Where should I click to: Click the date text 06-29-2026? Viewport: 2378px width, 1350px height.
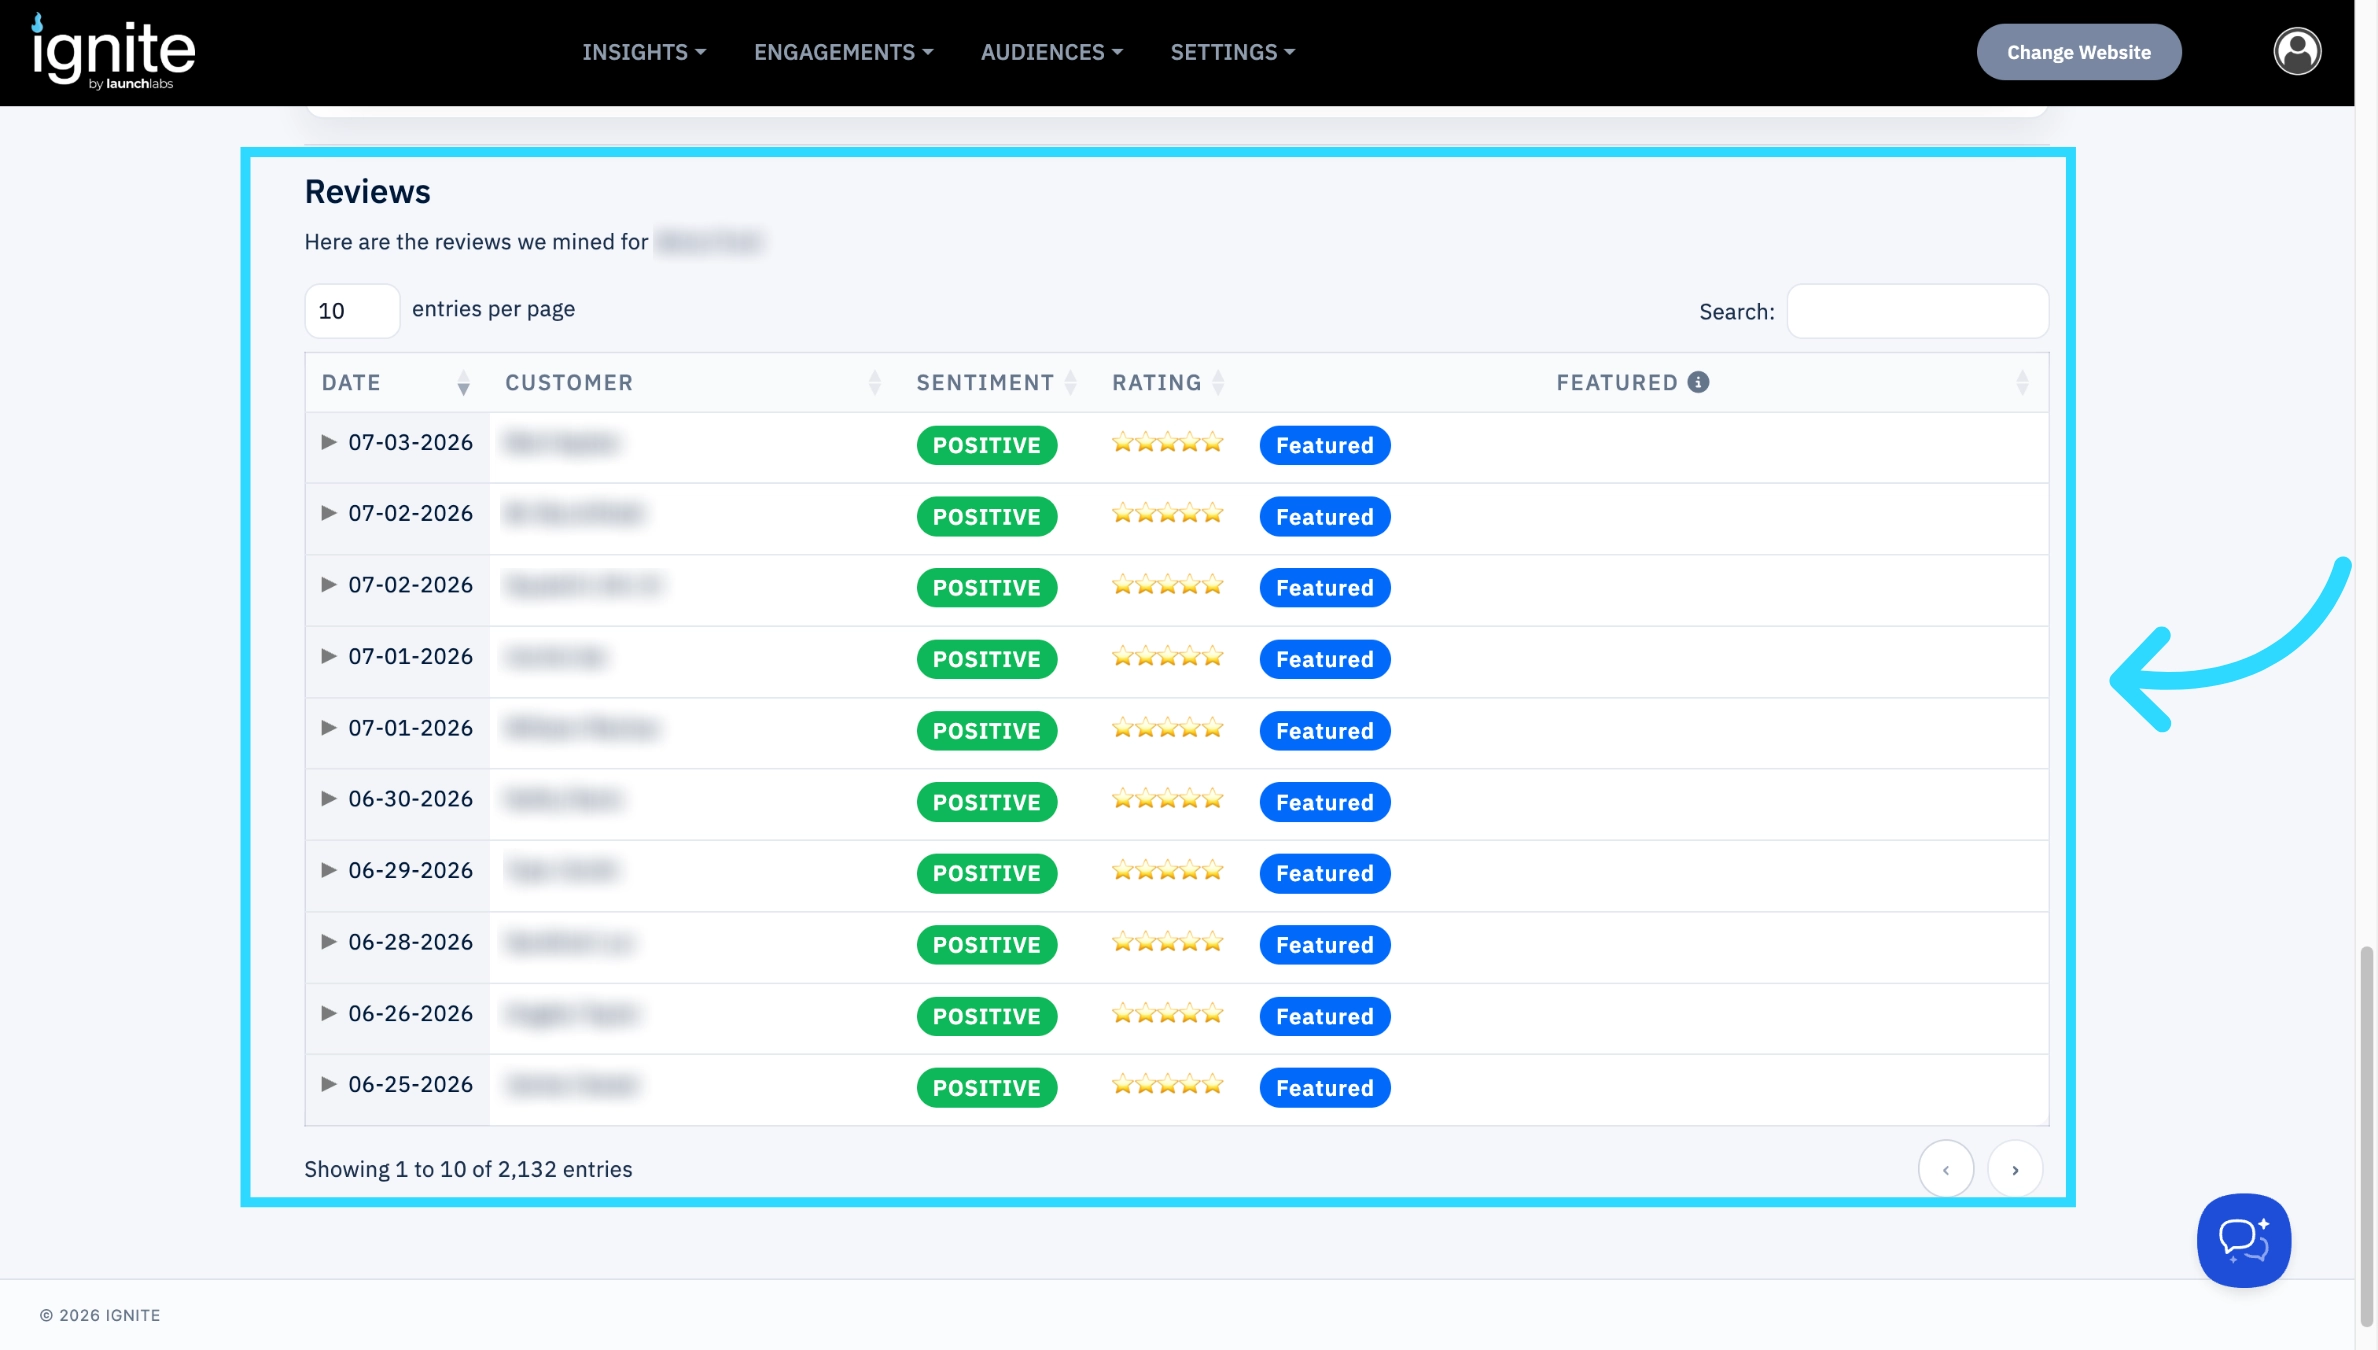[x=410, y=870]
